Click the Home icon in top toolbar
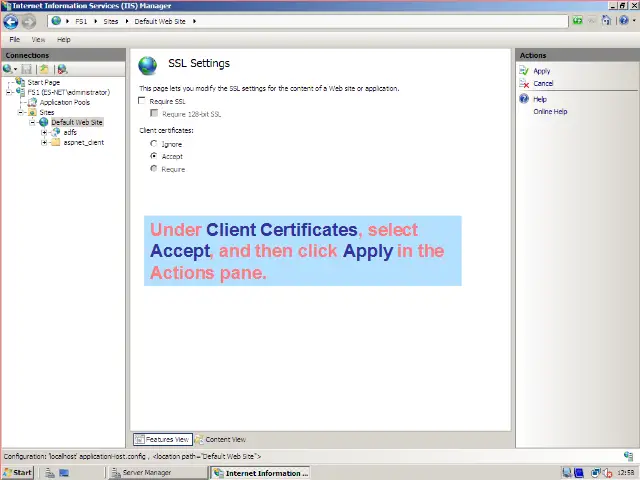This screenshot has width=640, height=480. (607, 20)
